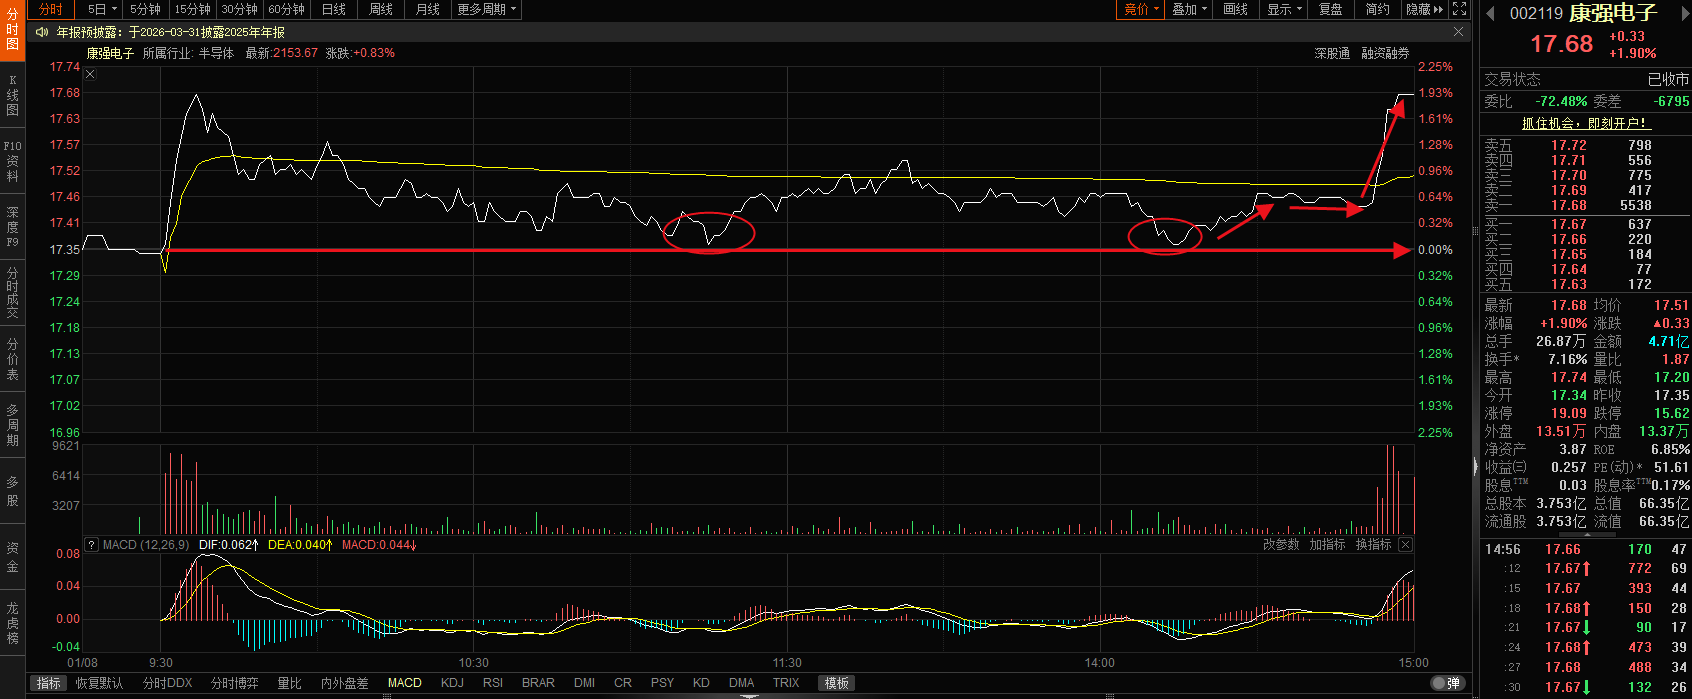
Task: Click 恢复默认 in indicator bar
Action: pyautogui.click(x=99, y=683)
